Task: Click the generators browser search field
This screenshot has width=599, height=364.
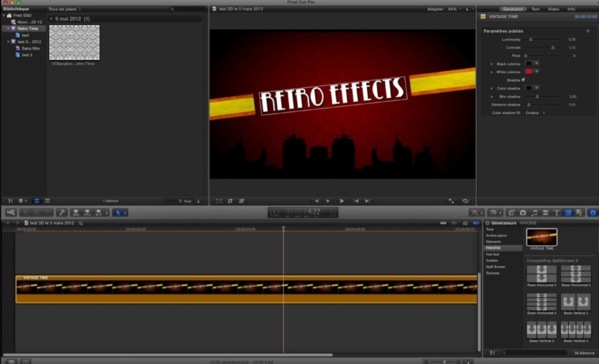Action: click(534, 353)
